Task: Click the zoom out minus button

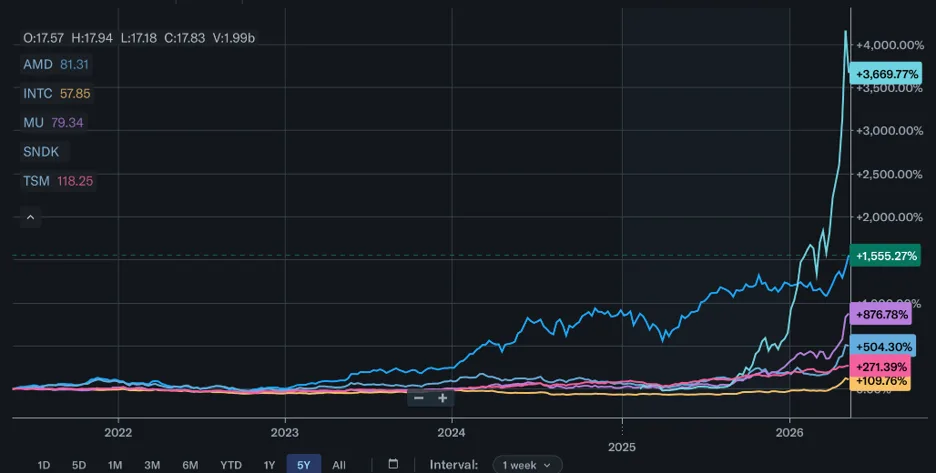Action: [x=419, y=398]
